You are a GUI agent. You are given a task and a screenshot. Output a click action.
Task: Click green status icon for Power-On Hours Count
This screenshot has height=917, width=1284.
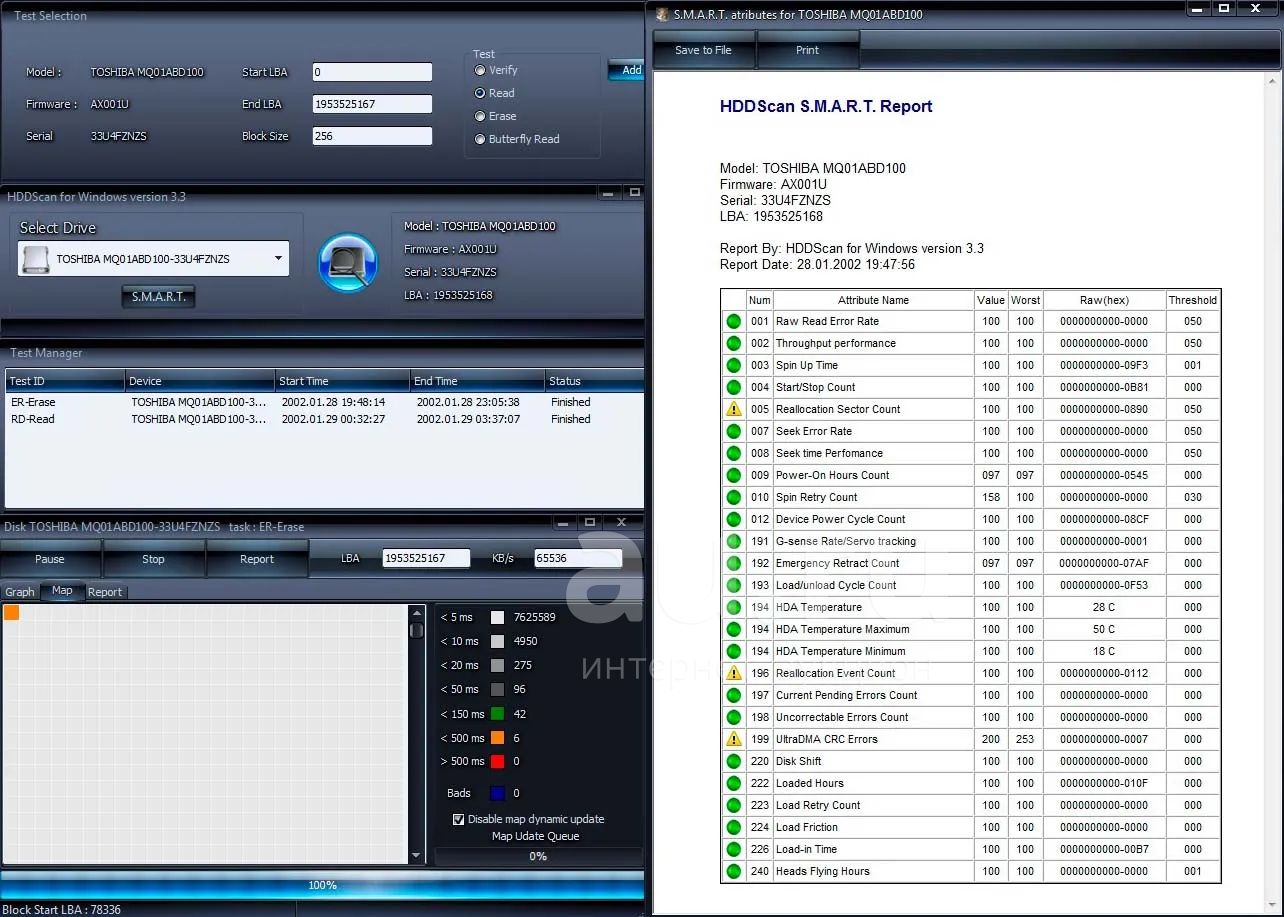click(x=734, y=475)
